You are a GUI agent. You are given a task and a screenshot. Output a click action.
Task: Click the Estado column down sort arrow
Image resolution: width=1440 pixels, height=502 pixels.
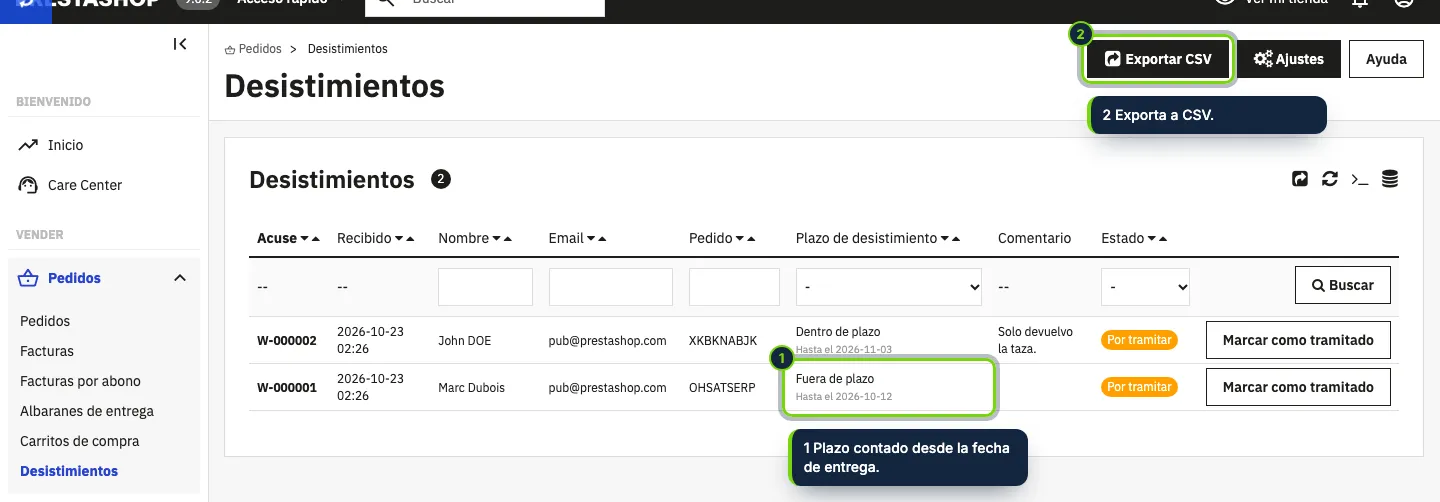tap(1151, 239)
